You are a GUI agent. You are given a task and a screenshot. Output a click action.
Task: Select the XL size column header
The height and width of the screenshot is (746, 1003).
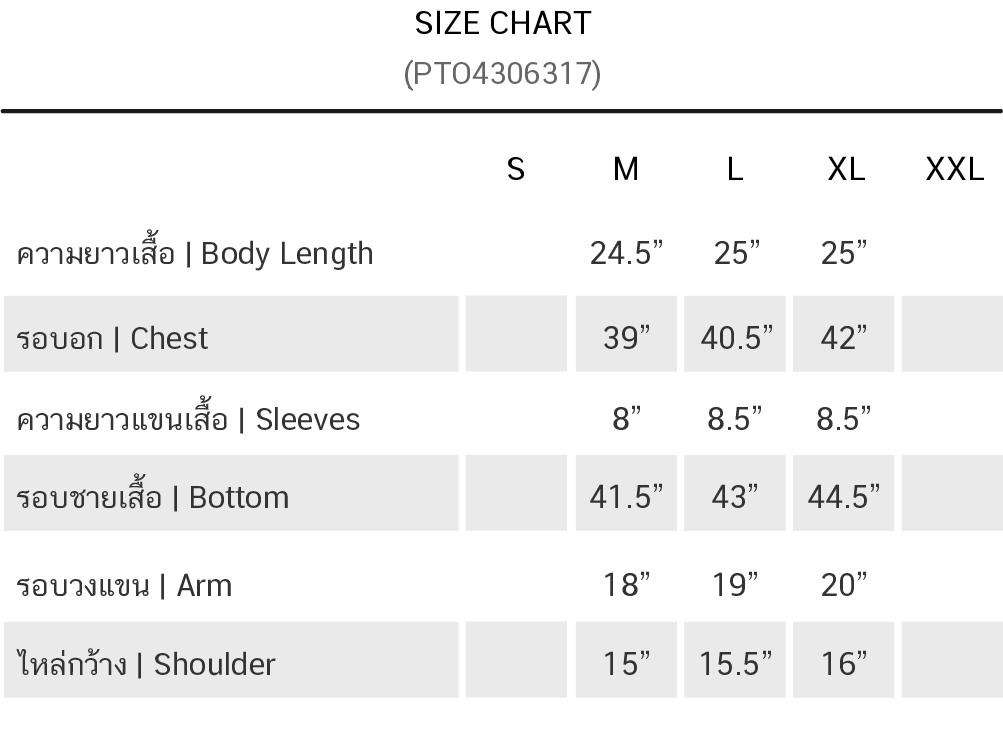[x=846, y=170]
